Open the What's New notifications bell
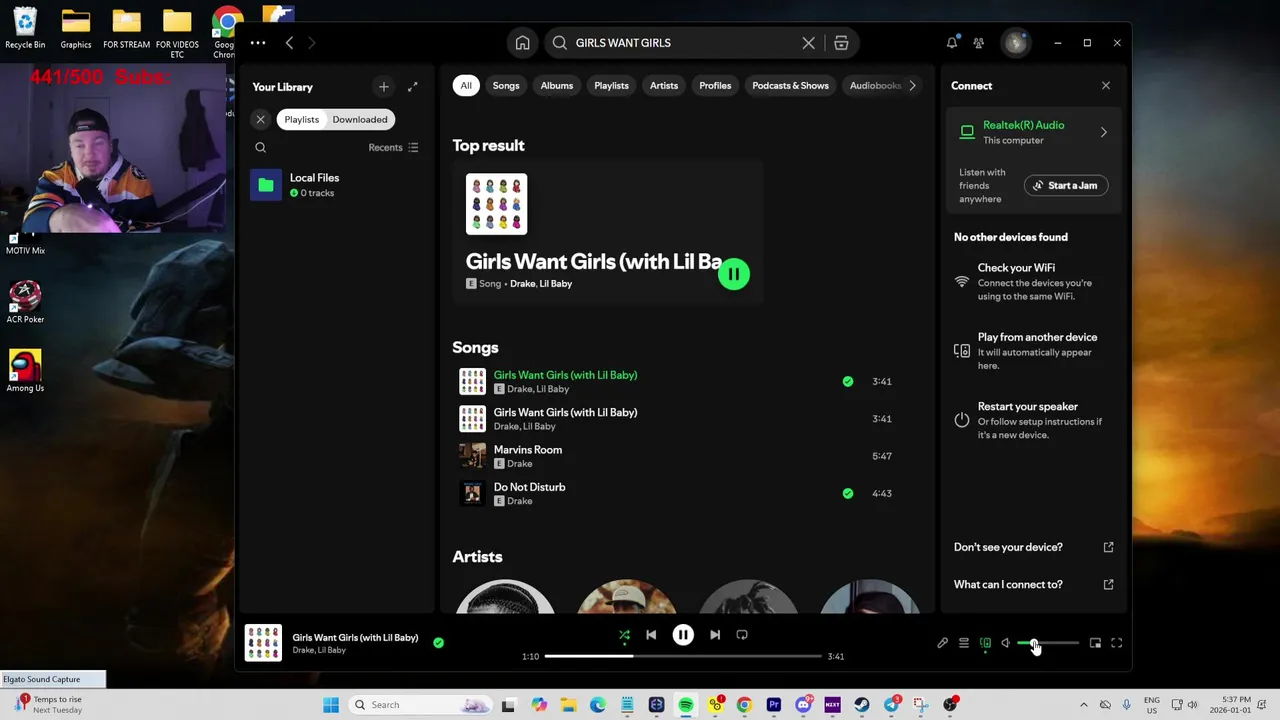Screen dimensions: 1280x720 pyautogui.click(x=952, y=43)
